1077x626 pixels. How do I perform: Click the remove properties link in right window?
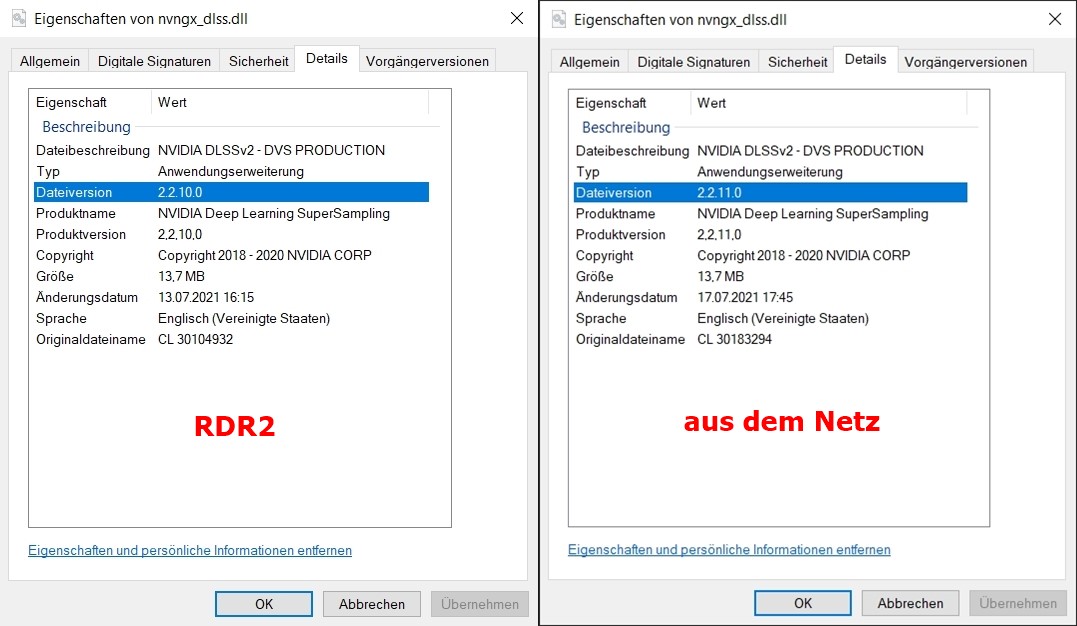729,550
